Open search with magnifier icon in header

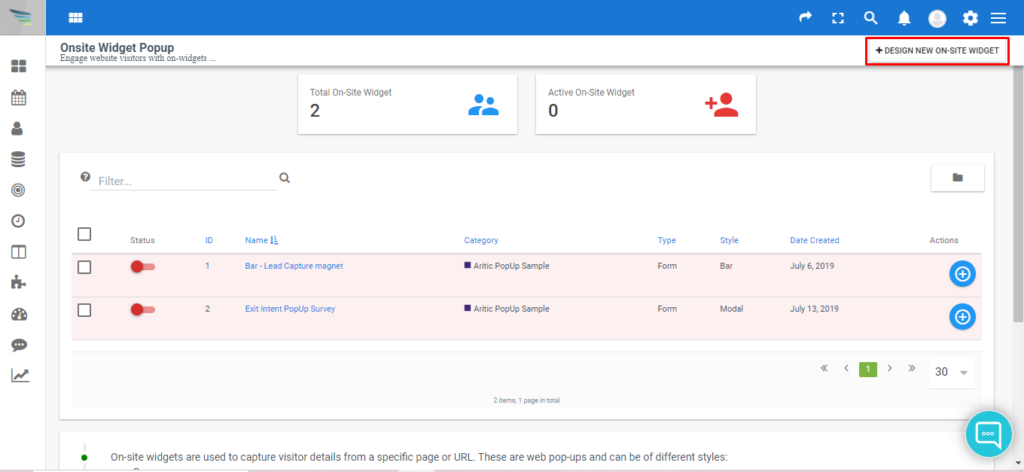coord(871,18)
